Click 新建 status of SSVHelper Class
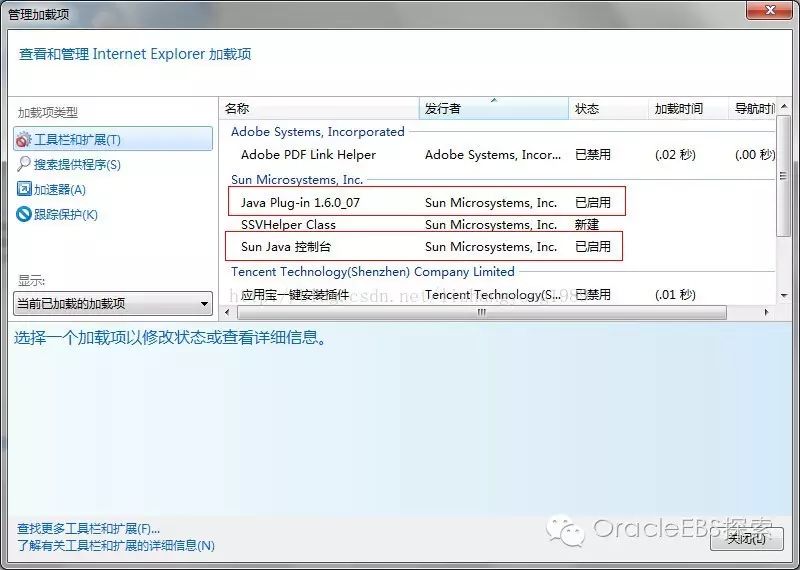The width and height of the screenshot is (800, 570). coord(587,225)
